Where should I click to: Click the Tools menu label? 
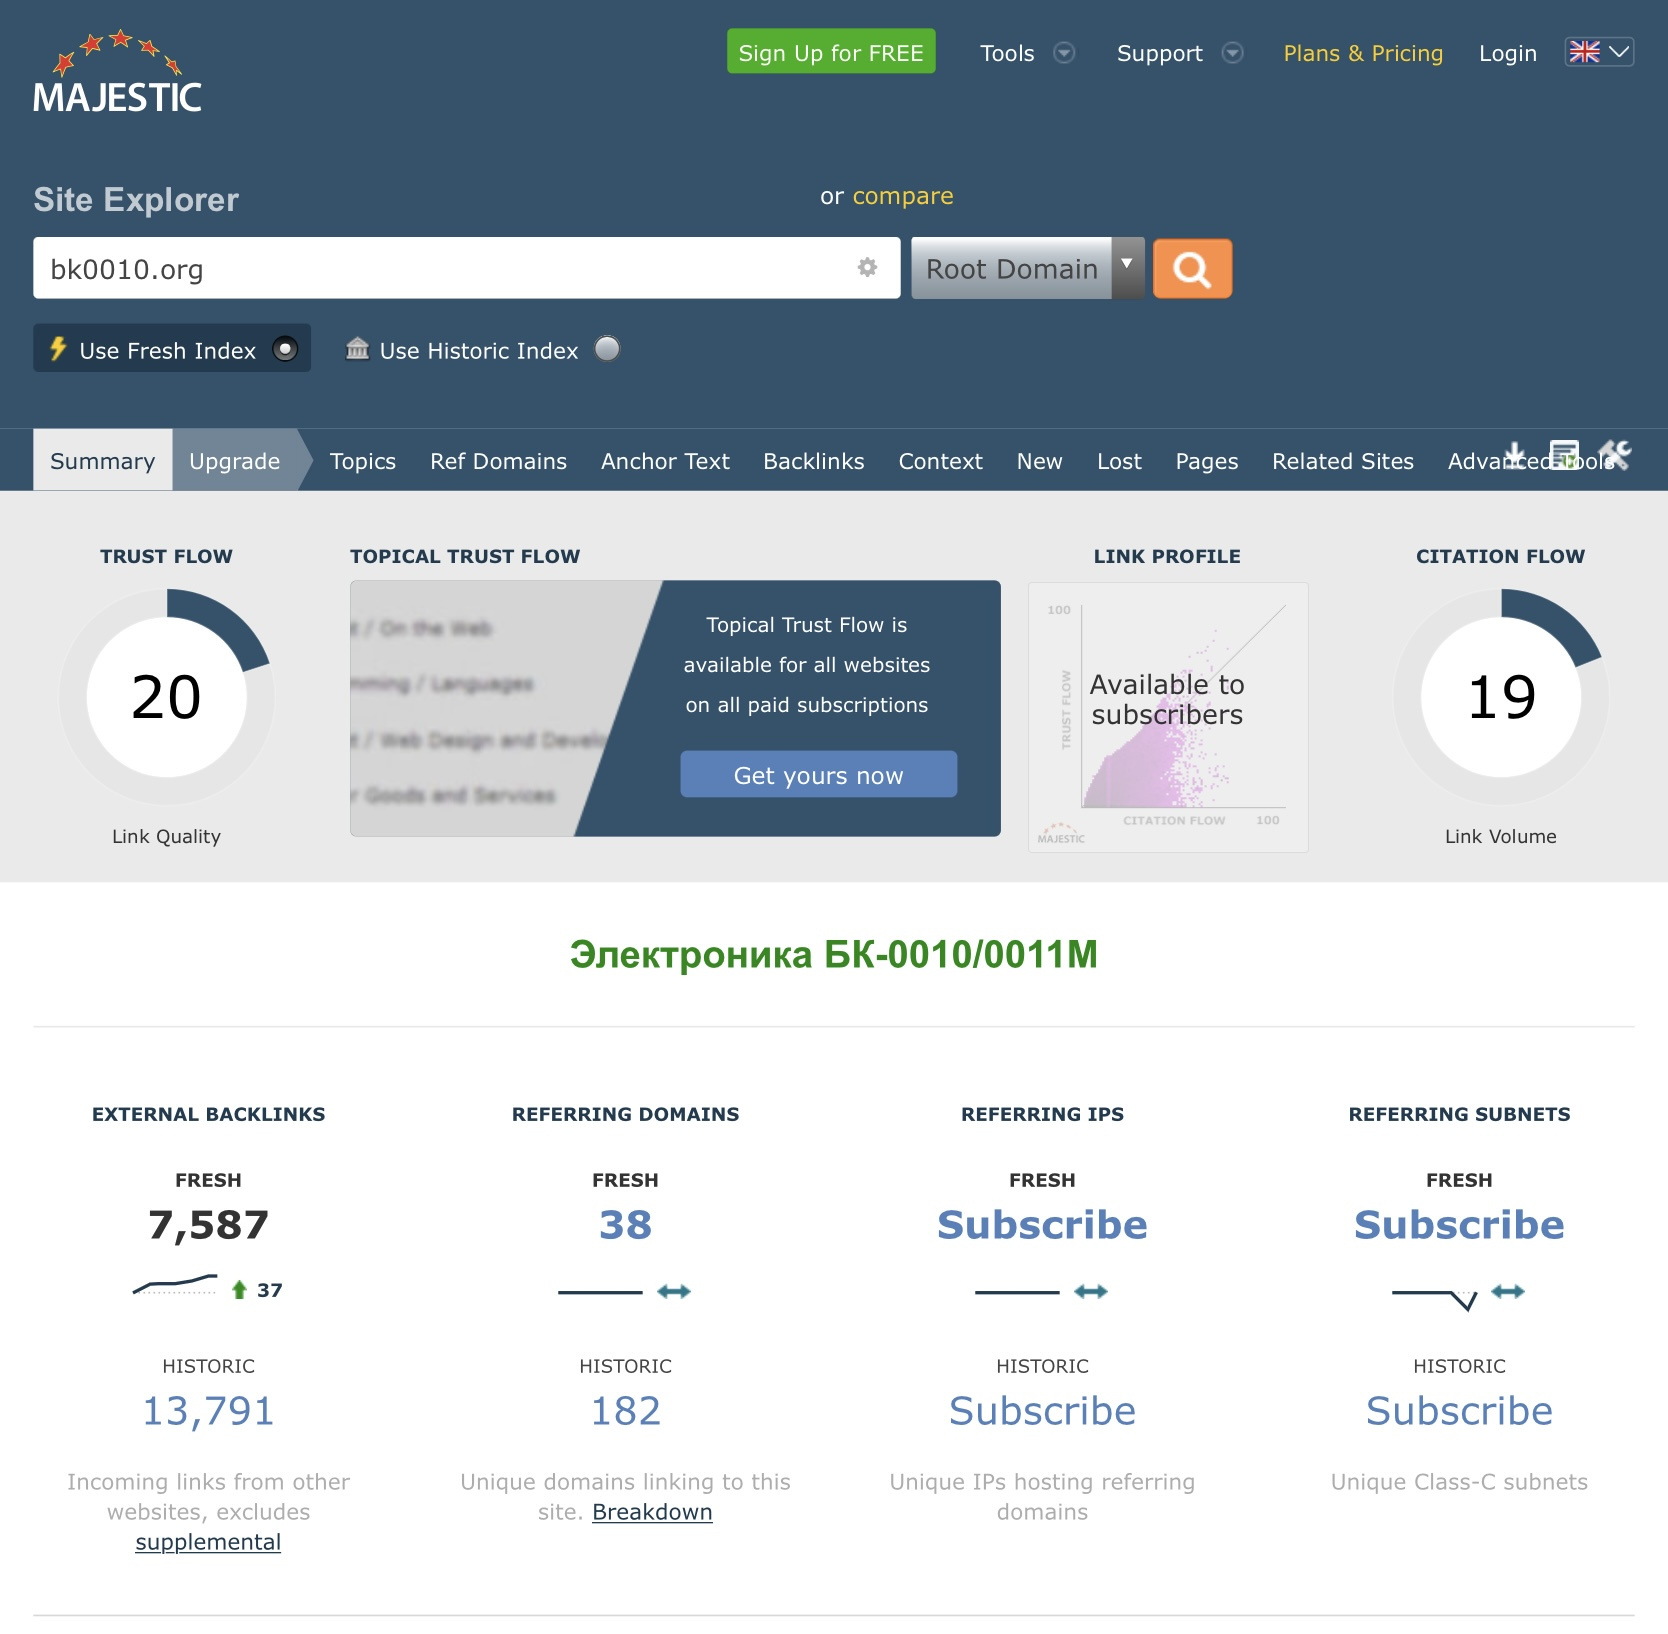tap(1007, 53)
